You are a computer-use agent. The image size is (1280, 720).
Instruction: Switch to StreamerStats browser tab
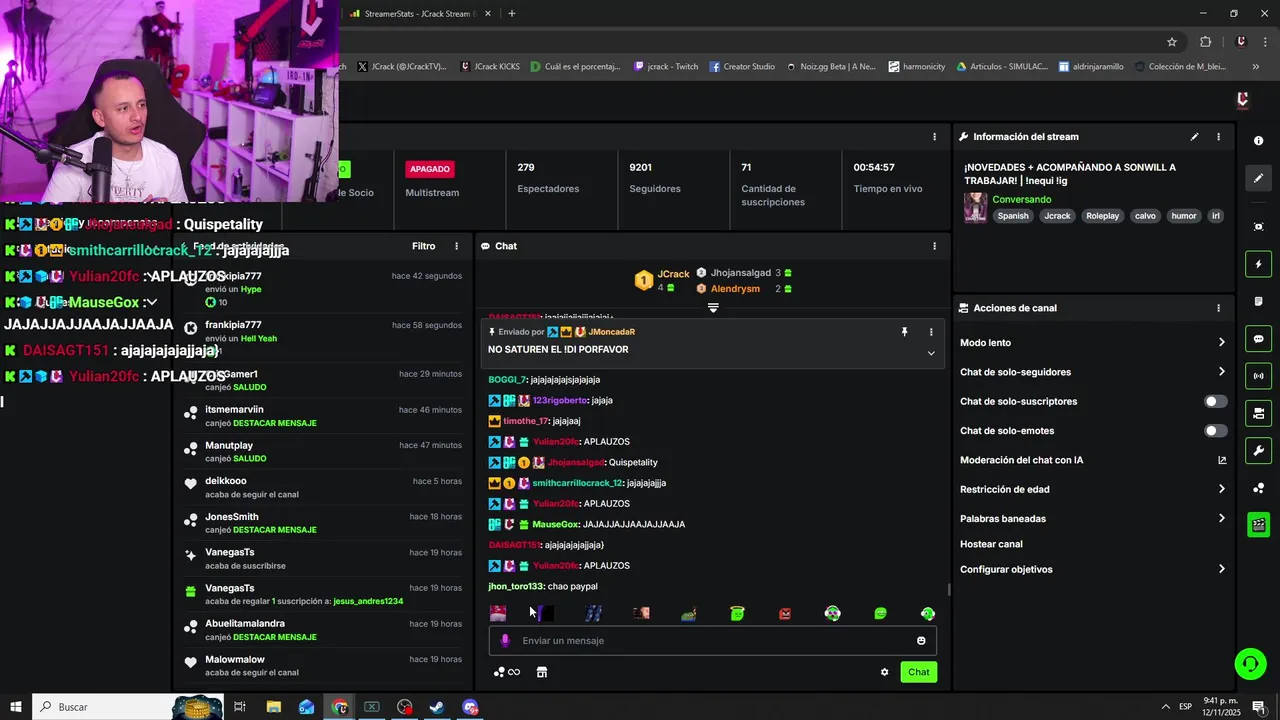coord(418,14)
